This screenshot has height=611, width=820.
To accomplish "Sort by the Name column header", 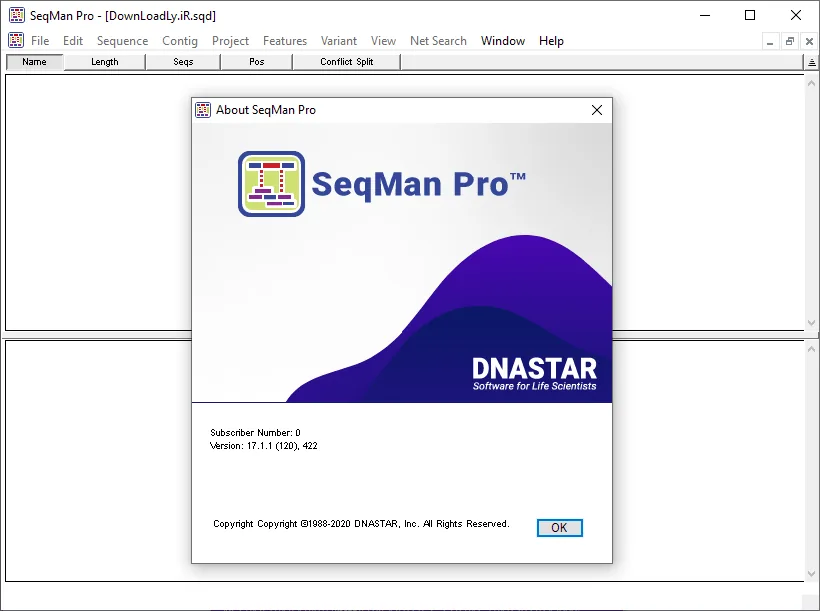I will [x=35, y=62].
